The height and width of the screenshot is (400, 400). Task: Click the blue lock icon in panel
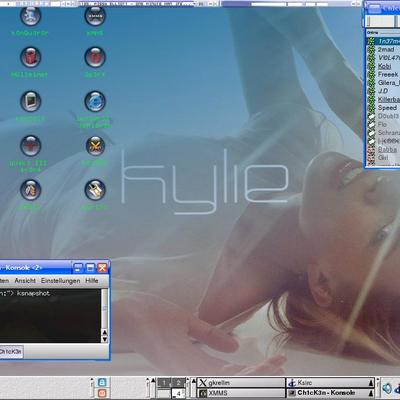click(102, 382)
